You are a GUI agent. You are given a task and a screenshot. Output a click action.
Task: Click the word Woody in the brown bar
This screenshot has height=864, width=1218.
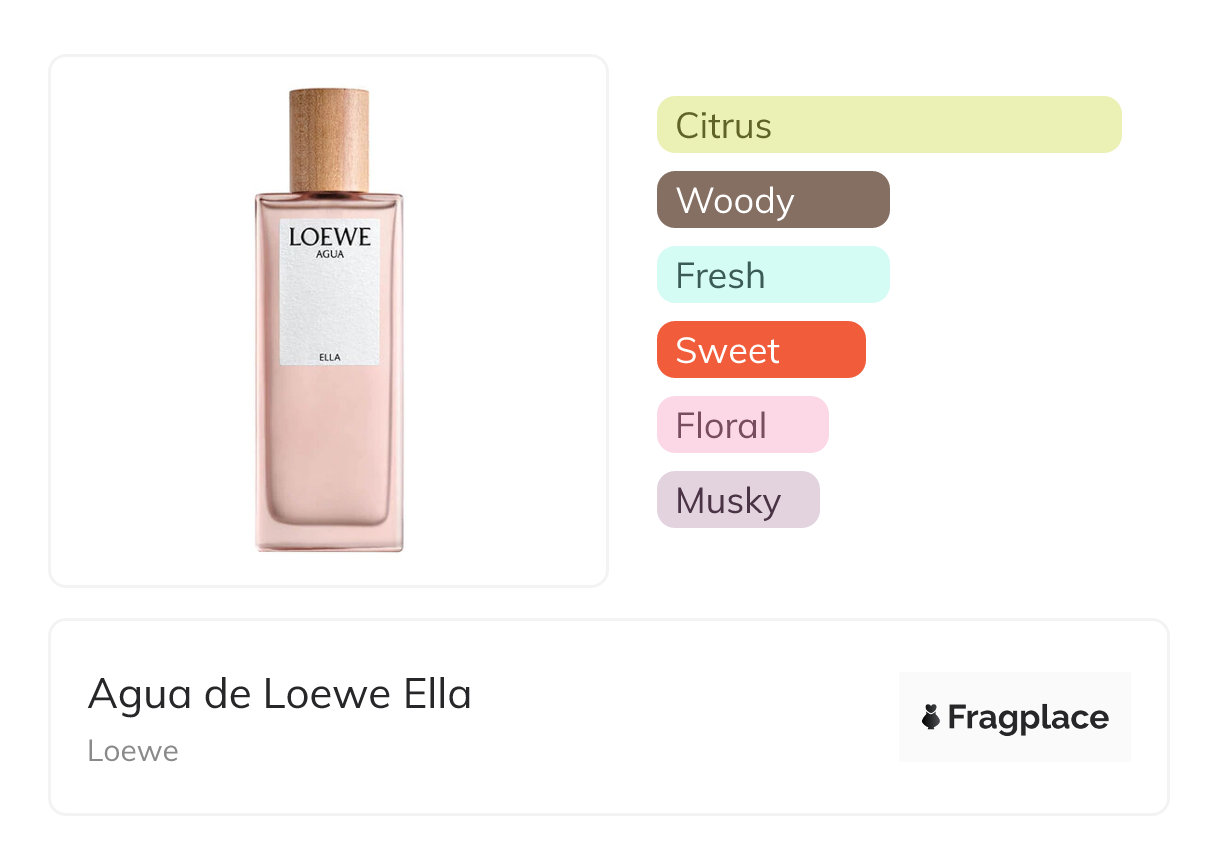point(734,201)
